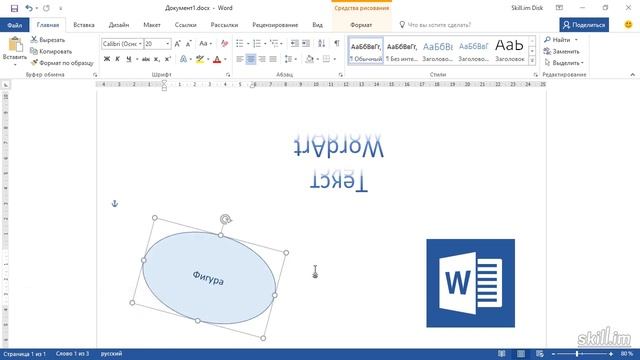Image resolution: width=640 pixels, height=360 pixels.
Task: Apply the red font color
Action: pyautogui.click(x=217, y=60)
